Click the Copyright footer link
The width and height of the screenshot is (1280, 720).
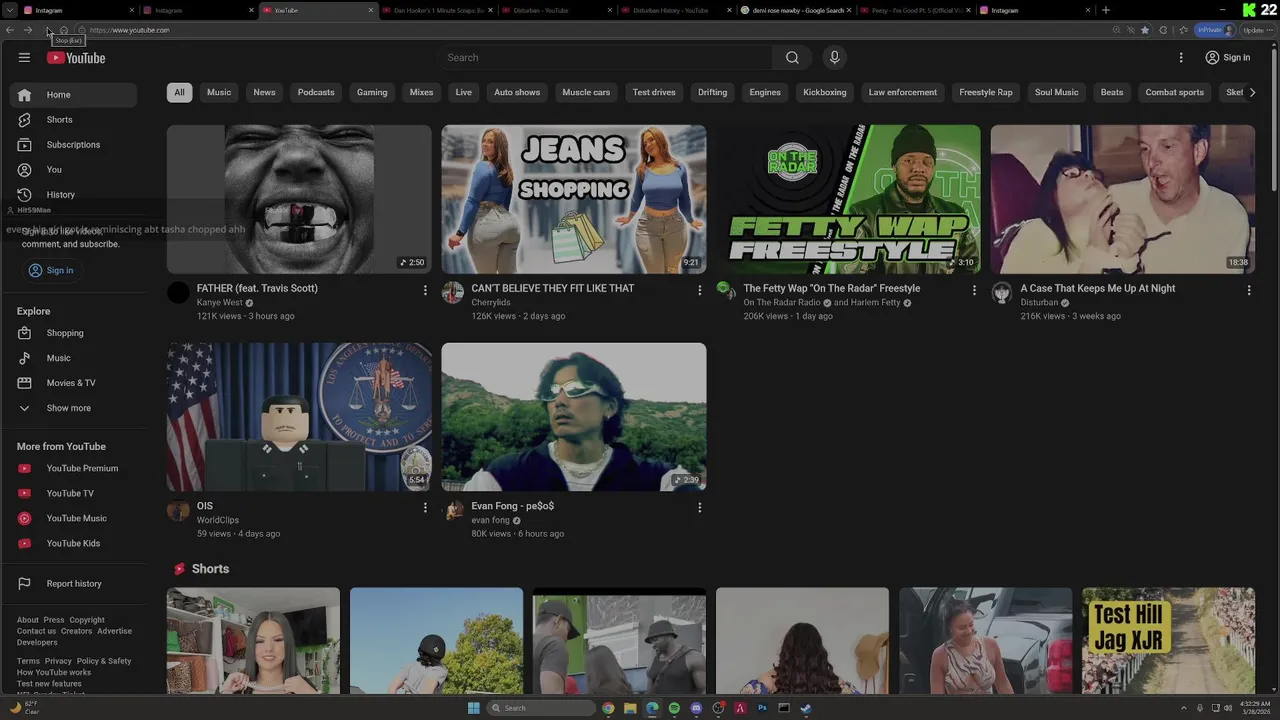coord(87,619)
